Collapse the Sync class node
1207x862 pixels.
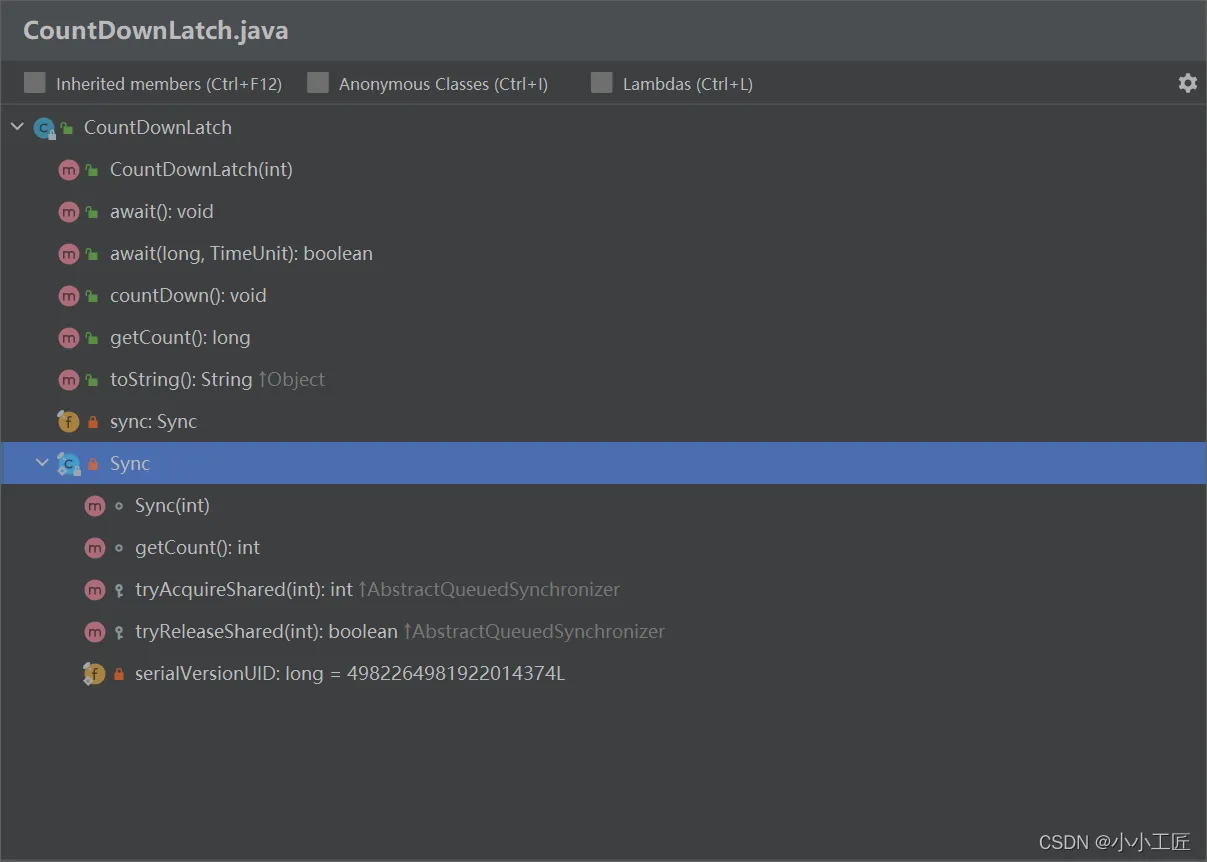pos(42,463)
